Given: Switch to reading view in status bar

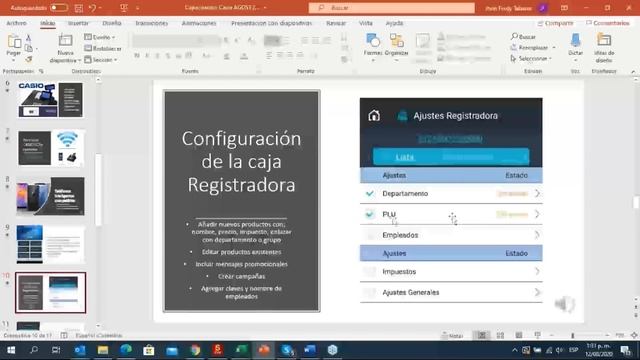Looking at the screenshot, I should point(518,336).
